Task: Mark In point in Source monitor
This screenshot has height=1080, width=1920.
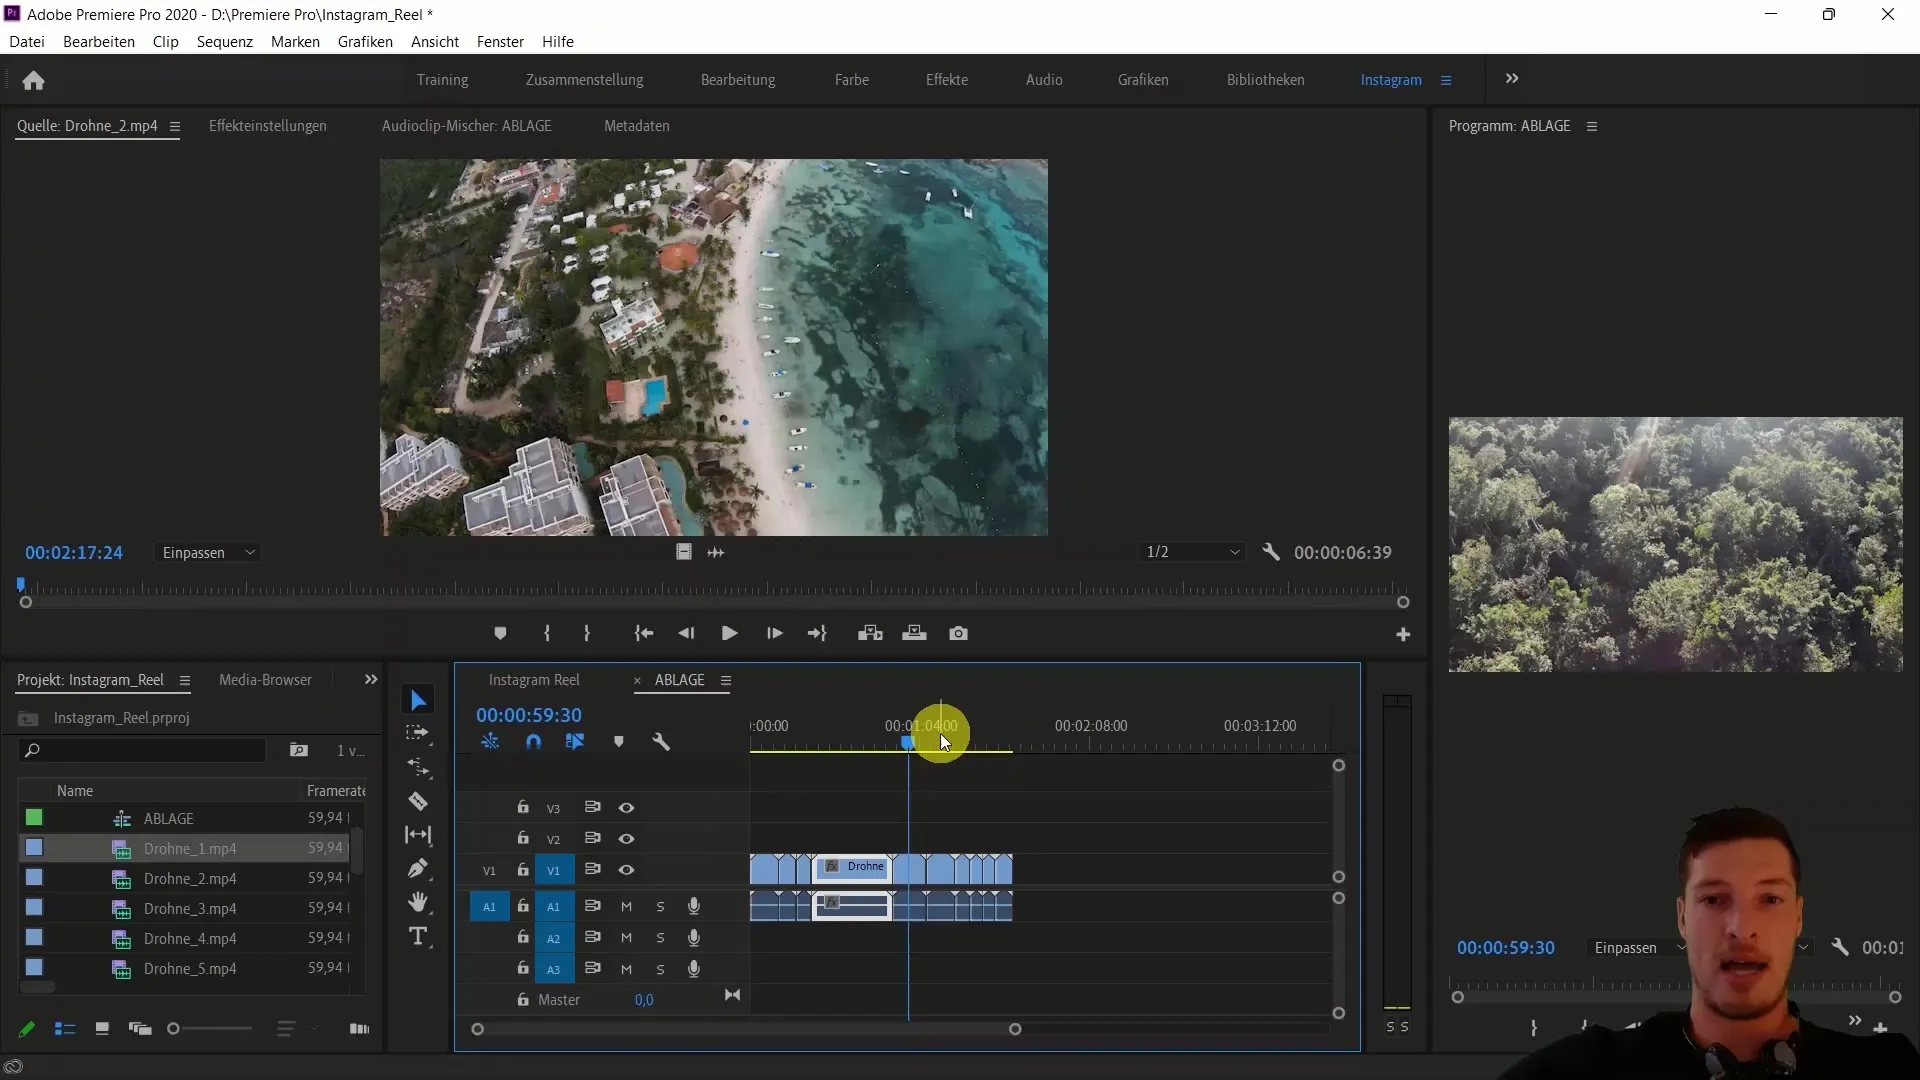Action: click(547, 633)
